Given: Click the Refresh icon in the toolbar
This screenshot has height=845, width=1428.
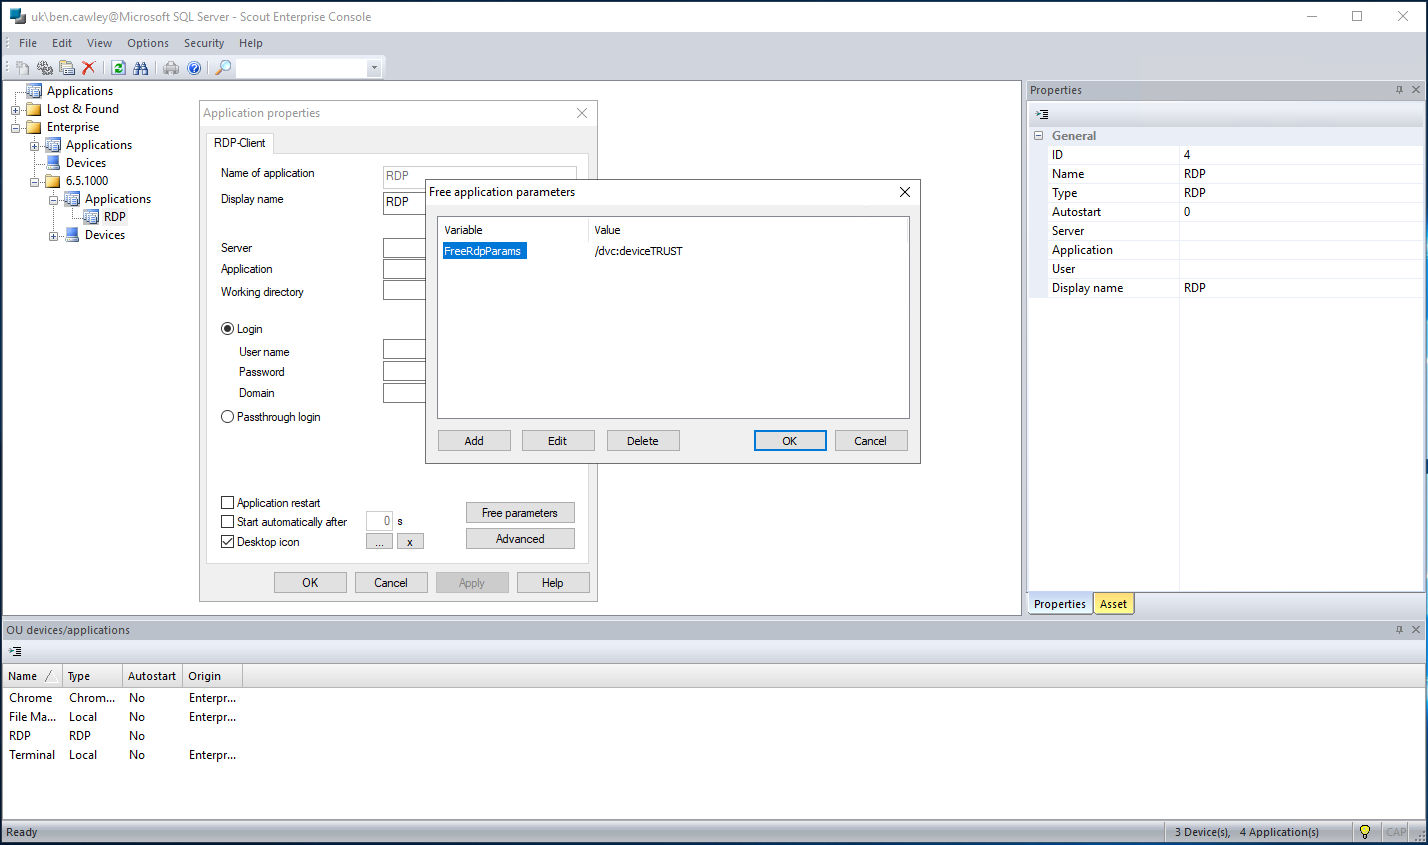Looking at the screenshot, I should 118,68.
